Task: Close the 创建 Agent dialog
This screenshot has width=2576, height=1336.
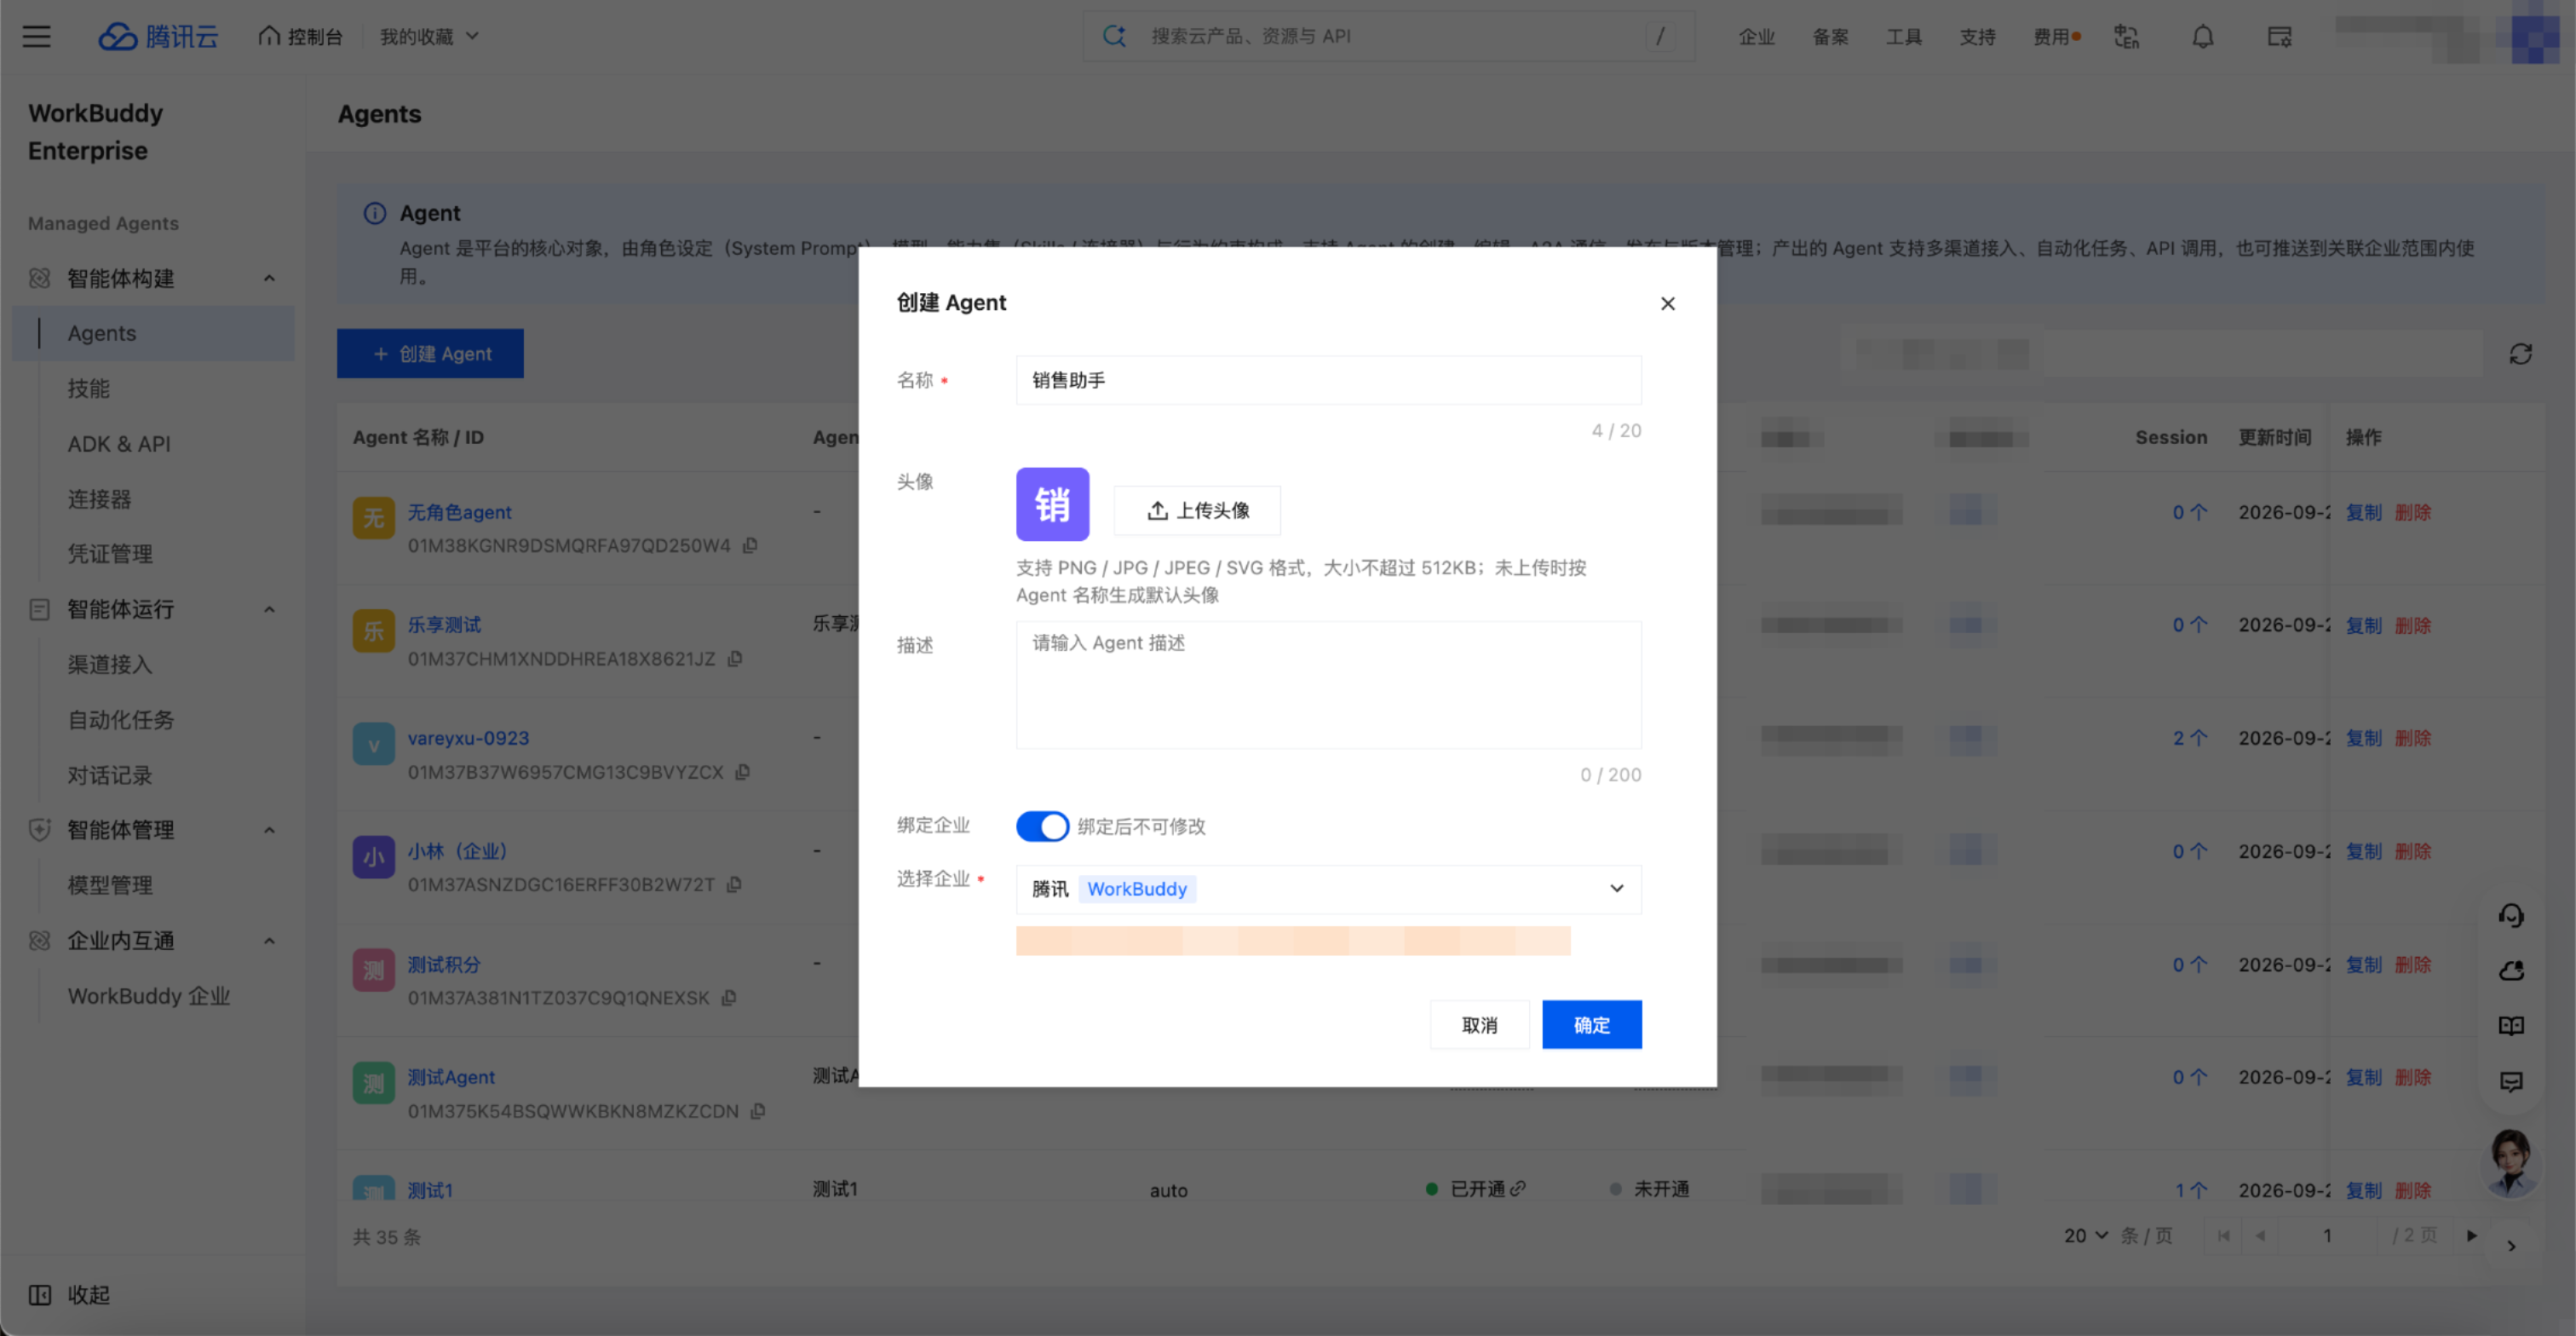Action: click(1667, 303)
